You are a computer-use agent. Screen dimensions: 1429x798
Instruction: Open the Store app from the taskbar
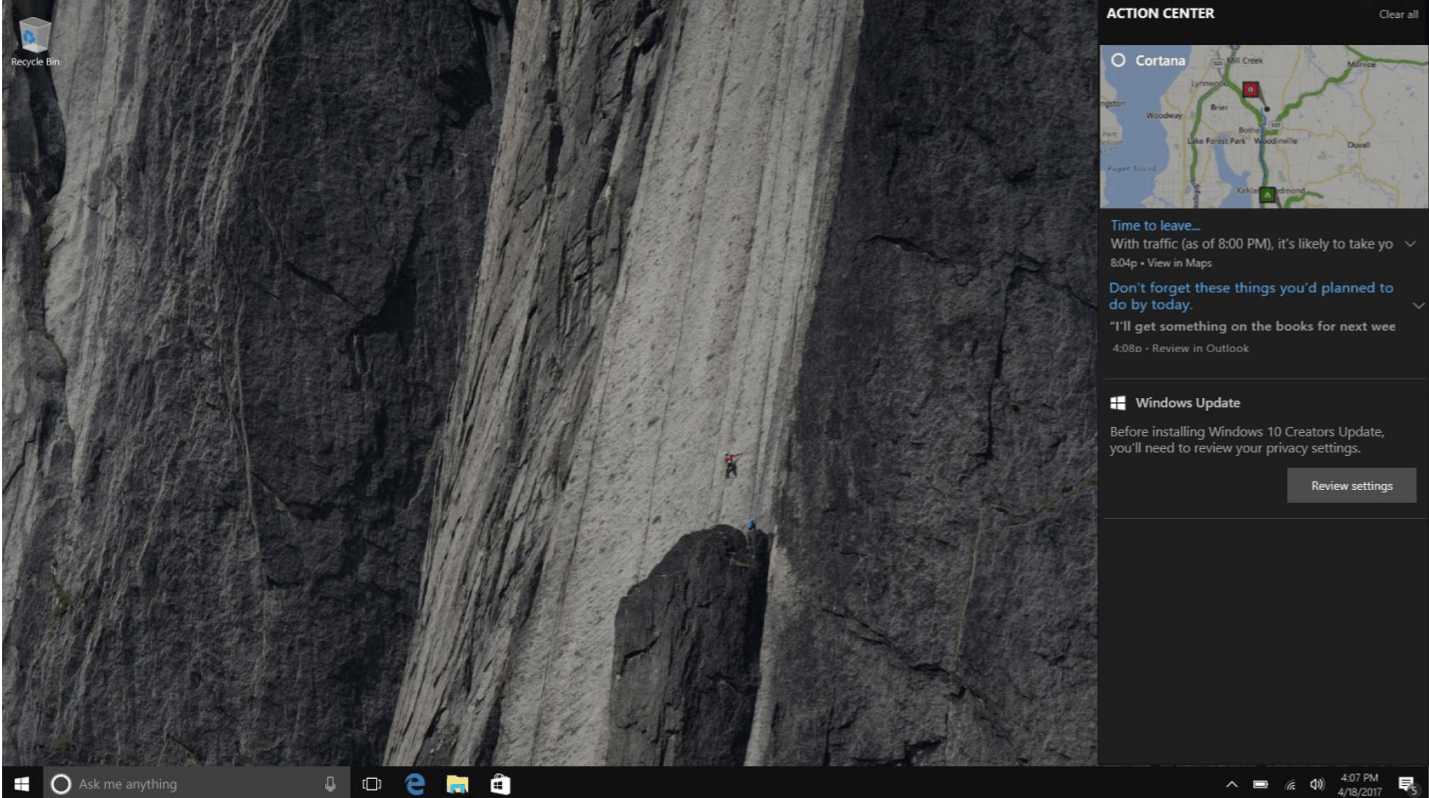[x=500, y=785]
